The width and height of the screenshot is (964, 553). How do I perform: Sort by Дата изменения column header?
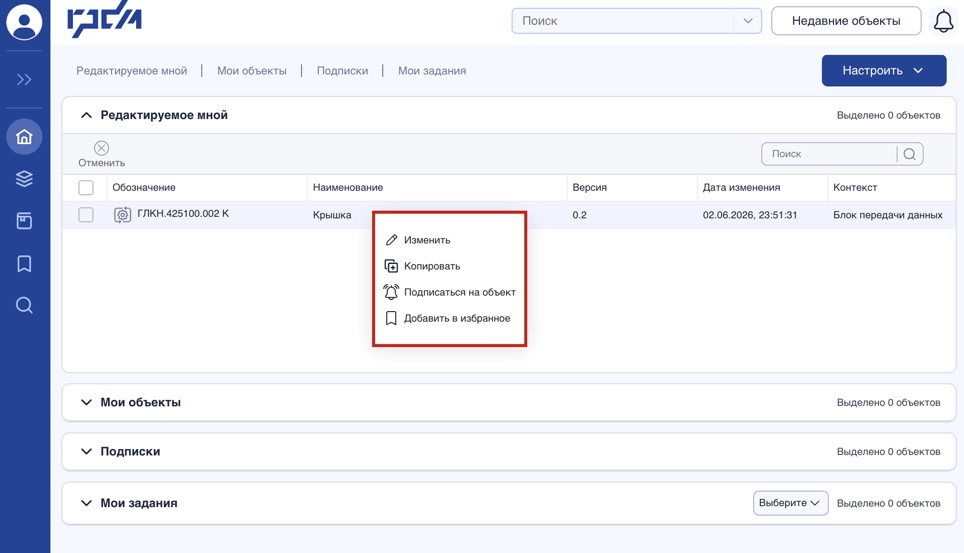coord(741,188)
